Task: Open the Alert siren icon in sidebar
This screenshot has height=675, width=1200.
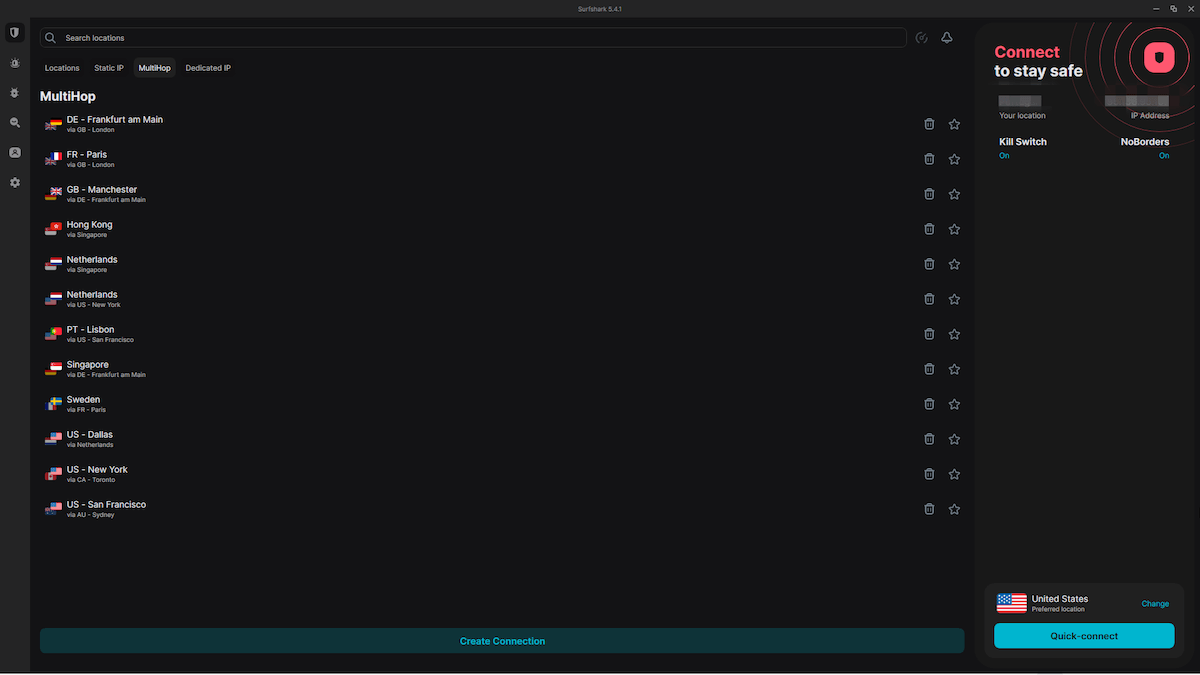Action: 14,63
